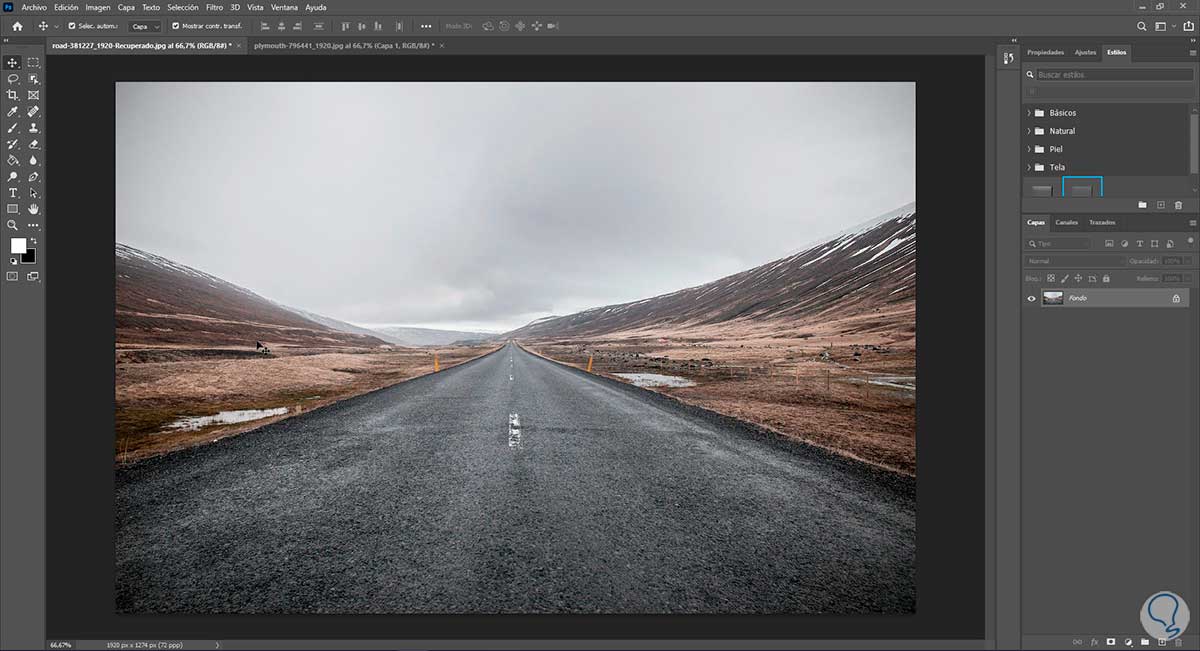Select the Rectangular Marquee tool
This screenshot has height=651, width=1200.
click(x=33, y=63)
